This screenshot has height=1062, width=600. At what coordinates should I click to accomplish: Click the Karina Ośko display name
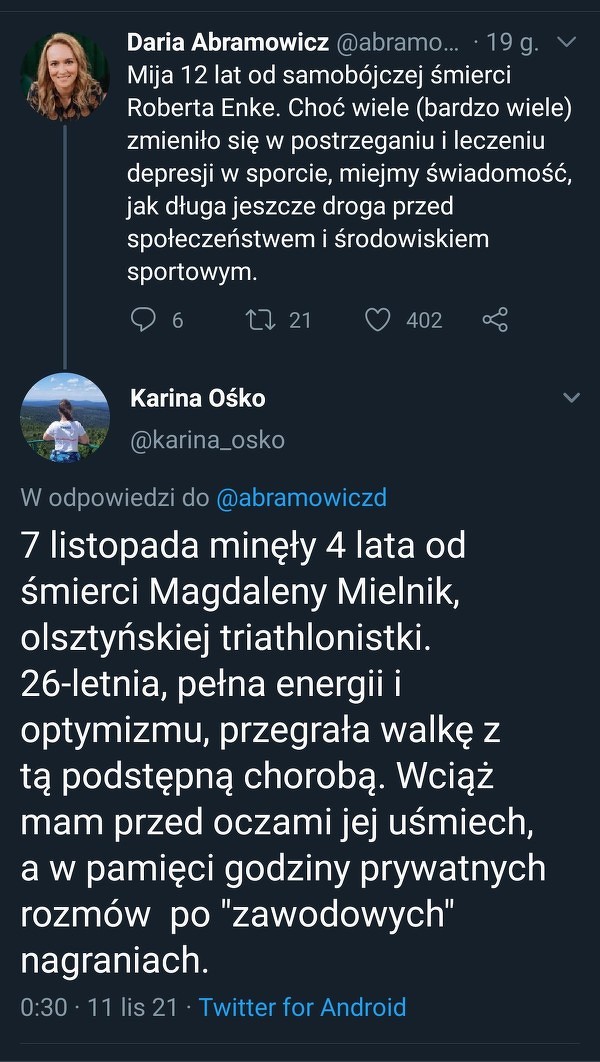pyautogui.click(x=198, y=398)
